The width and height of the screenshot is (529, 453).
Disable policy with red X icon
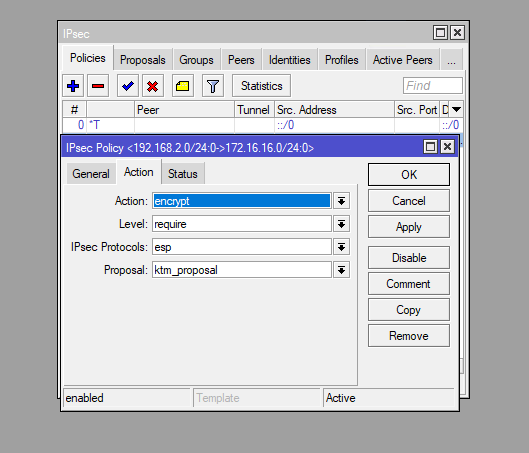152,86
